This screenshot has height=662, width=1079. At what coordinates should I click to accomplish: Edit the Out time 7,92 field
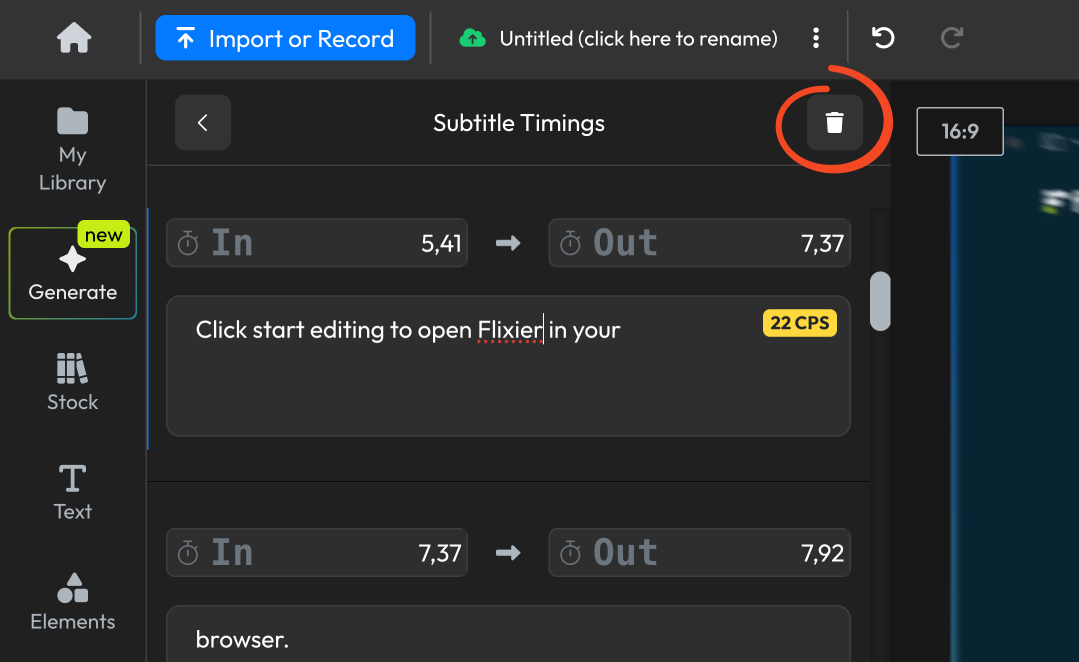click(699, 553)
